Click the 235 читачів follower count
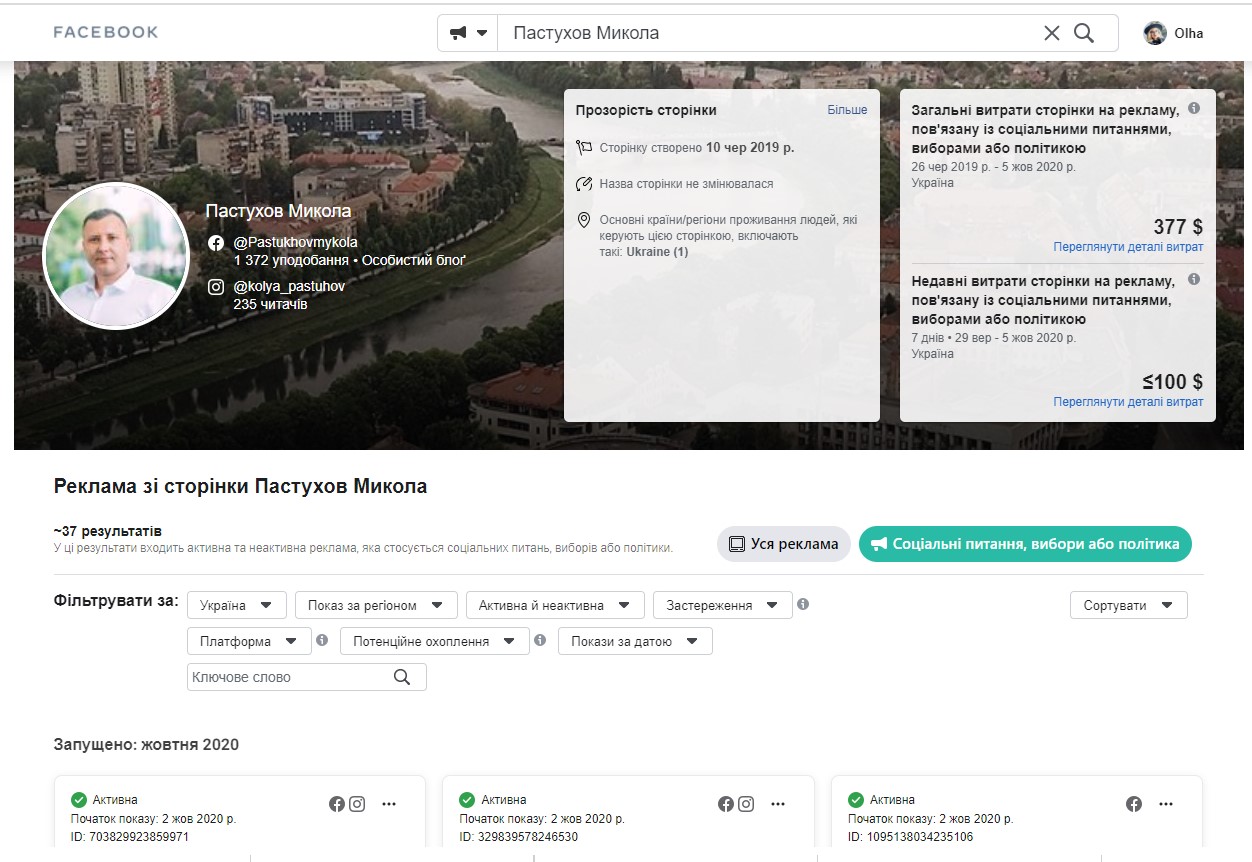Image resolution: width=1252 pixels, height=862 pixels. coord(270,304)
